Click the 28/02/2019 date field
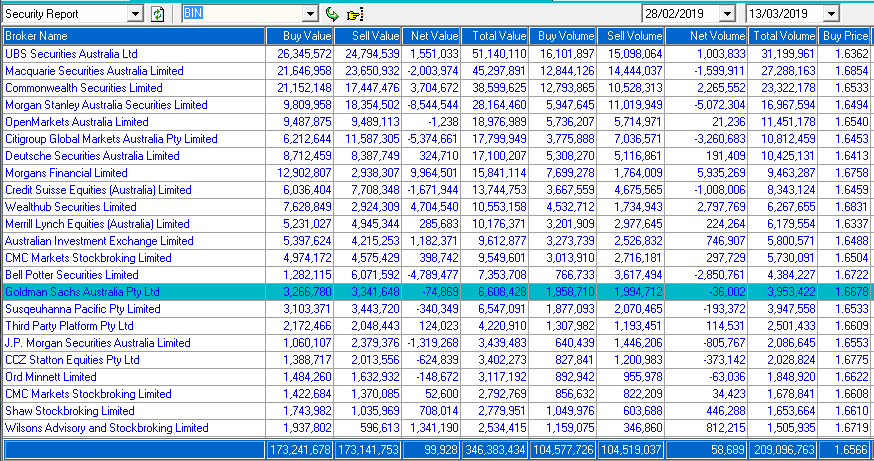The height and width of the screenshot is (461, 874). click(x=681, y=14)
